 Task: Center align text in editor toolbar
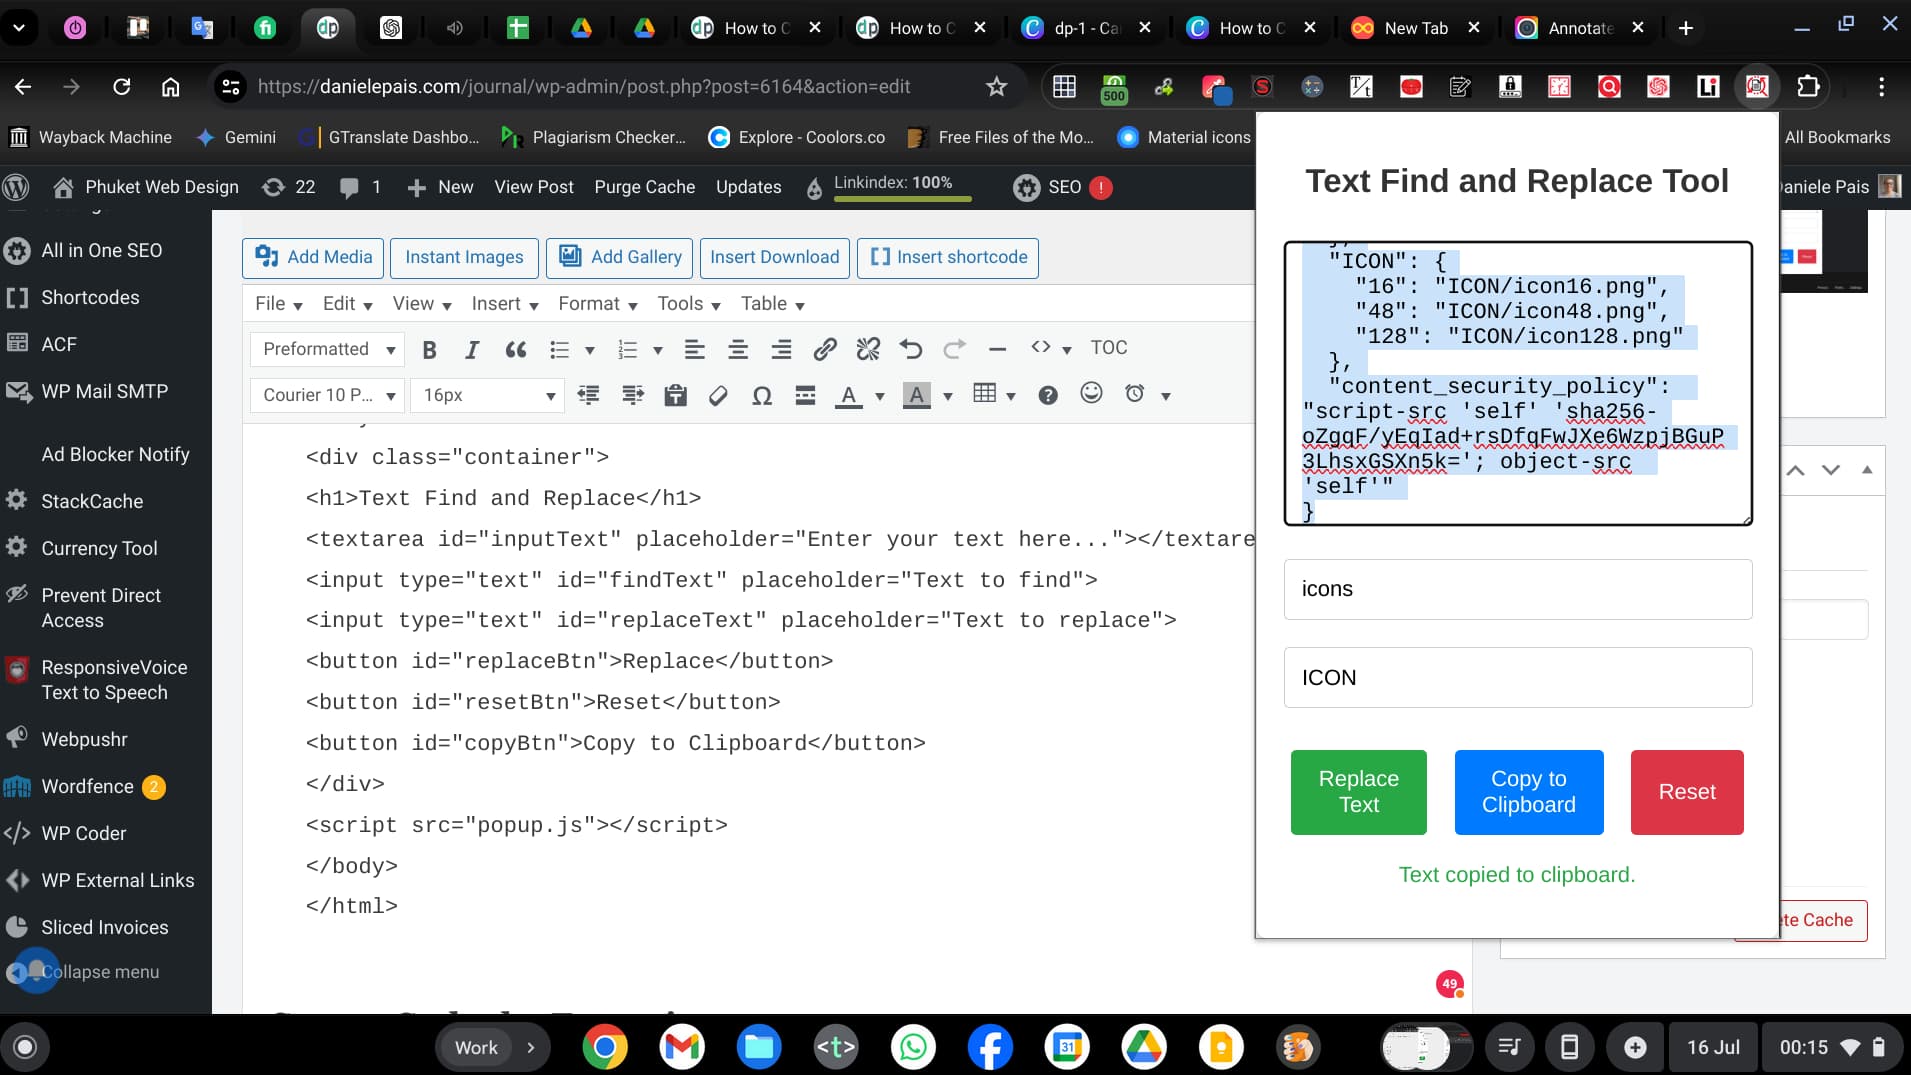point(738,349)
